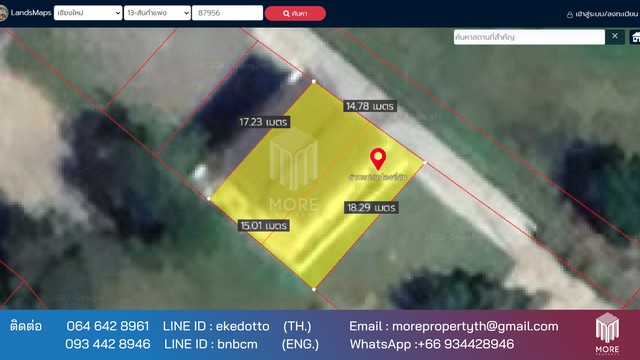Image resolution: width=640 pixels, height=360 pixels.
Task: Open the เข้าสู่ระบบ/ลงทะเบียน login link
Action: point(607,14)
